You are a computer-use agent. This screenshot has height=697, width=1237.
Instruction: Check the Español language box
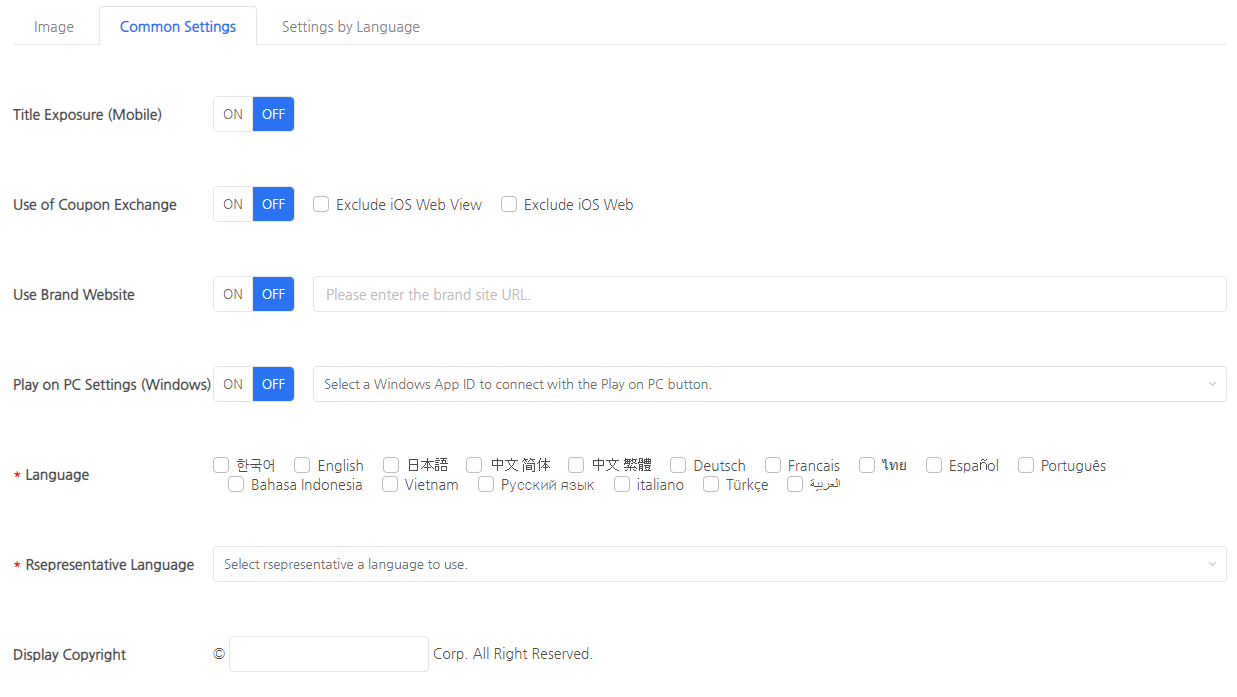pos(934,465)
